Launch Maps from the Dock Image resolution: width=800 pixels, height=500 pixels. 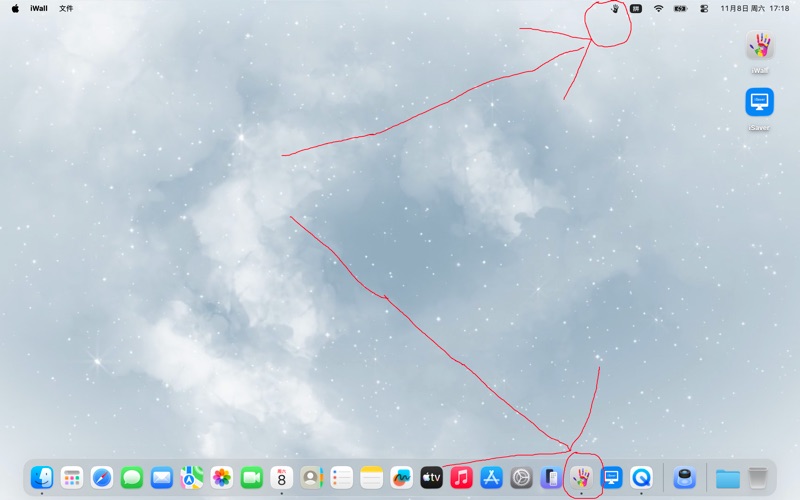(x=192, y=478)
